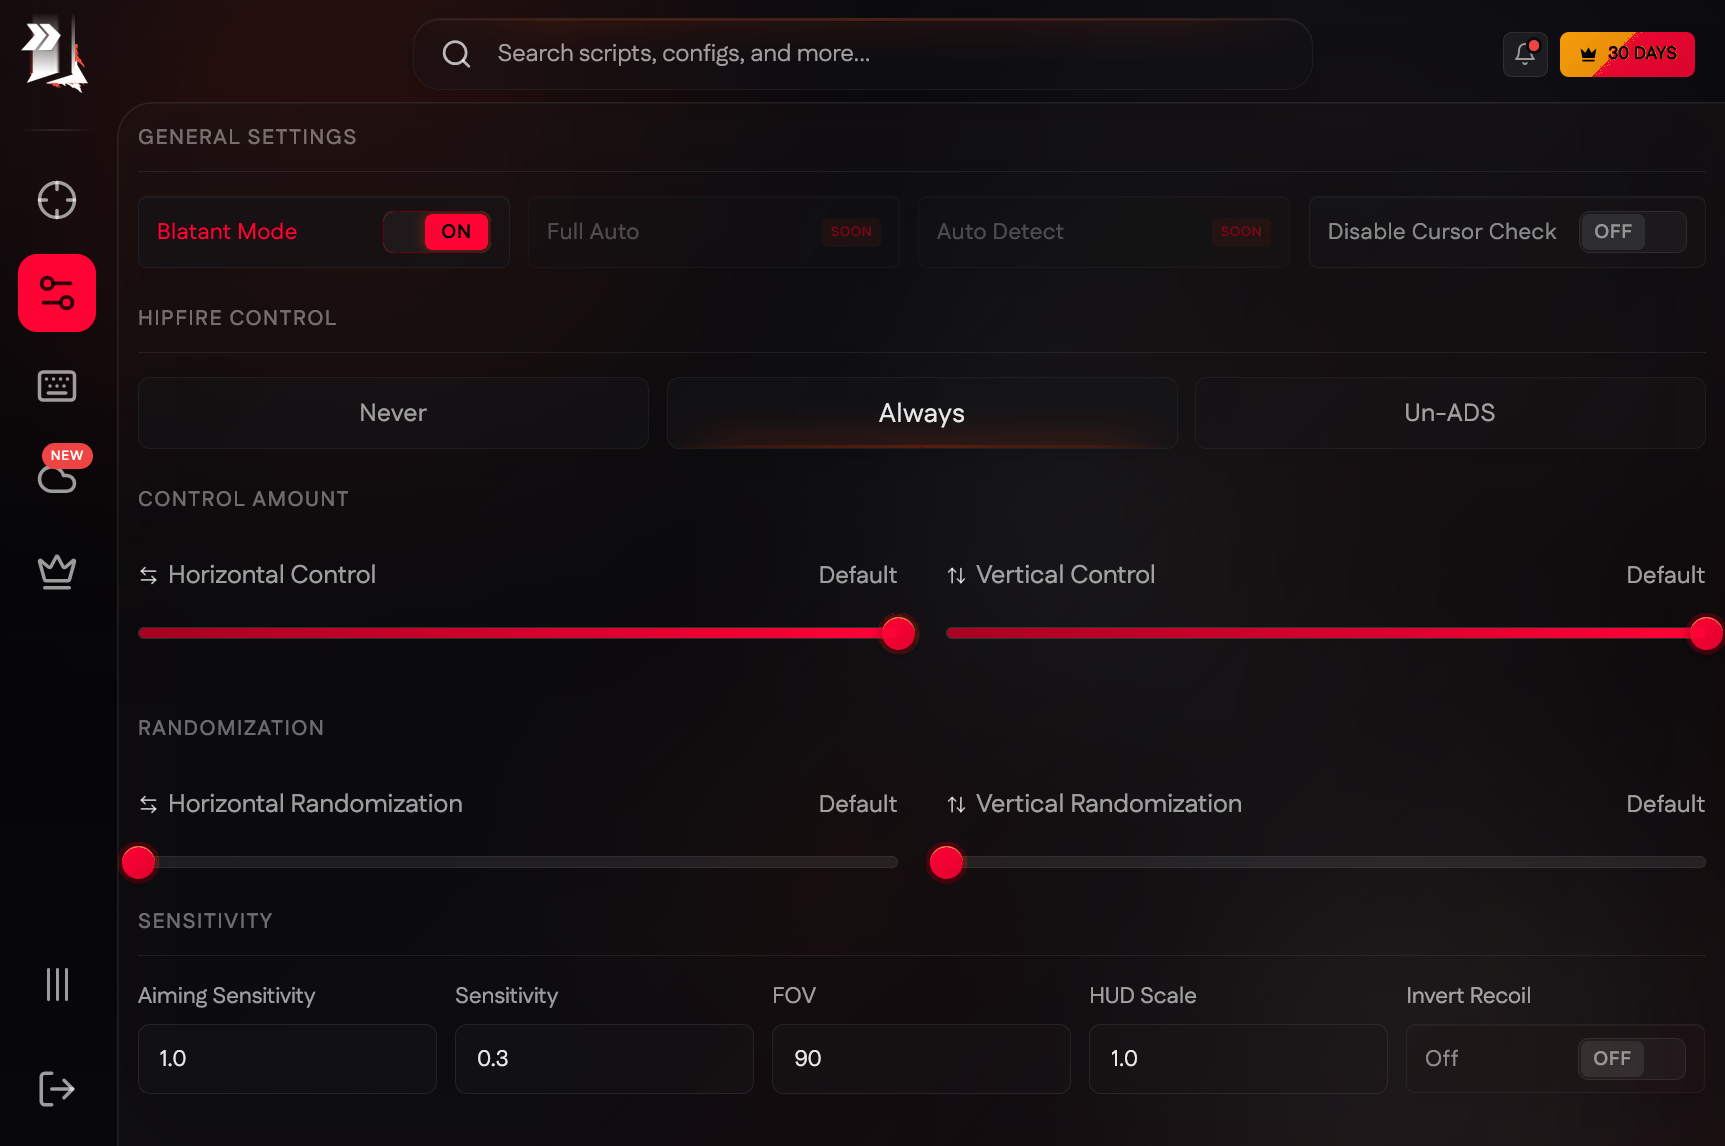Open the crown premium icon in sidebar

tap(57, 572)
